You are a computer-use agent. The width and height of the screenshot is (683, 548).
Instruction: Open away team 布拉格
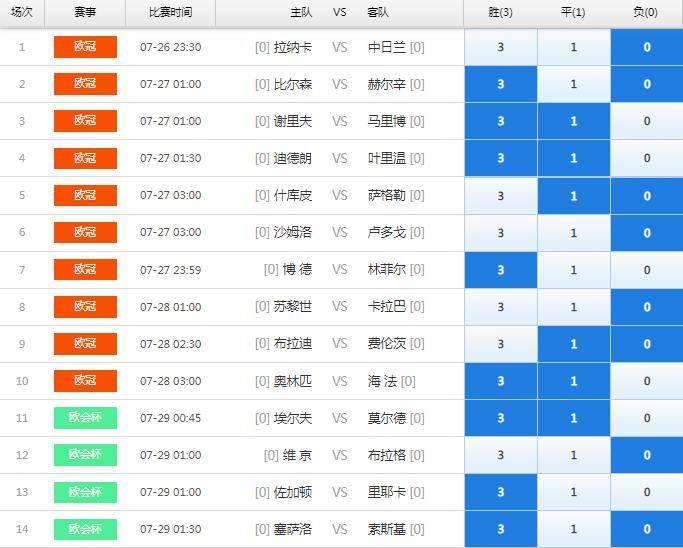[386, 455]
